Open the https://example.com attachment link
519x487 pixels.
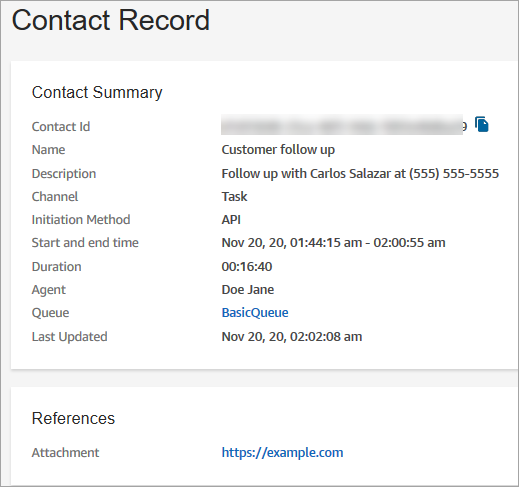282,452
